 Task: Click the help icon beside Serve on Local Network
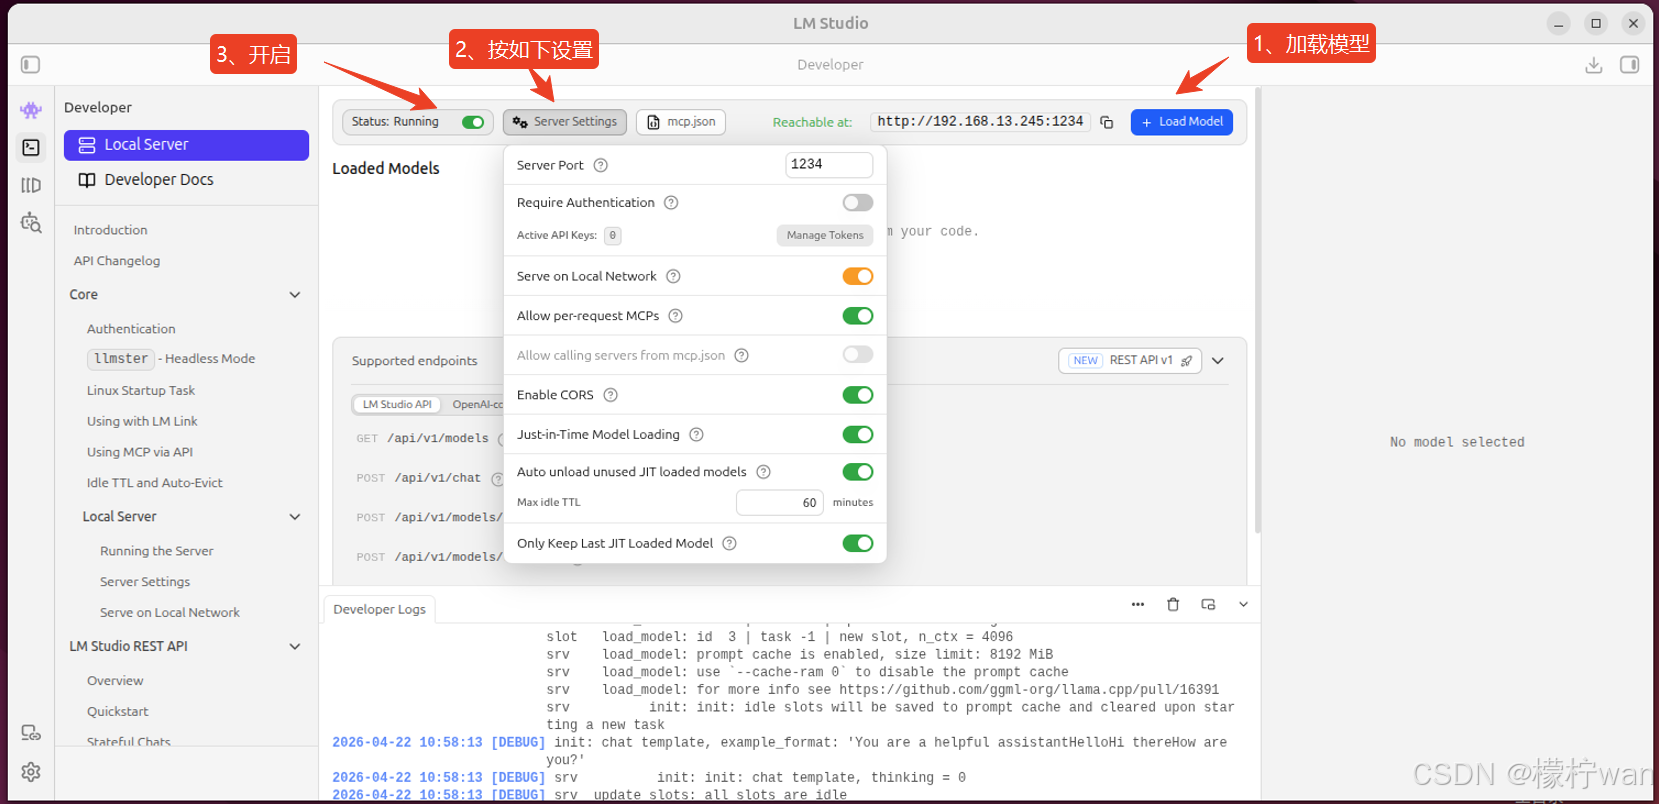pos(674,277)
